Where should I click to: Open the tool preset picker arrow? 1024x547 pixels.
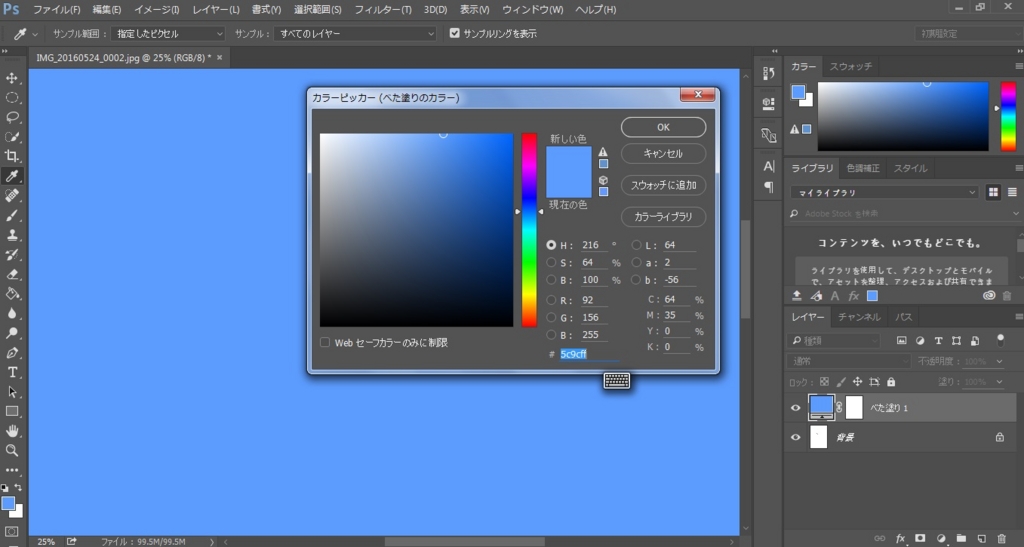click(x=35, y=33)
